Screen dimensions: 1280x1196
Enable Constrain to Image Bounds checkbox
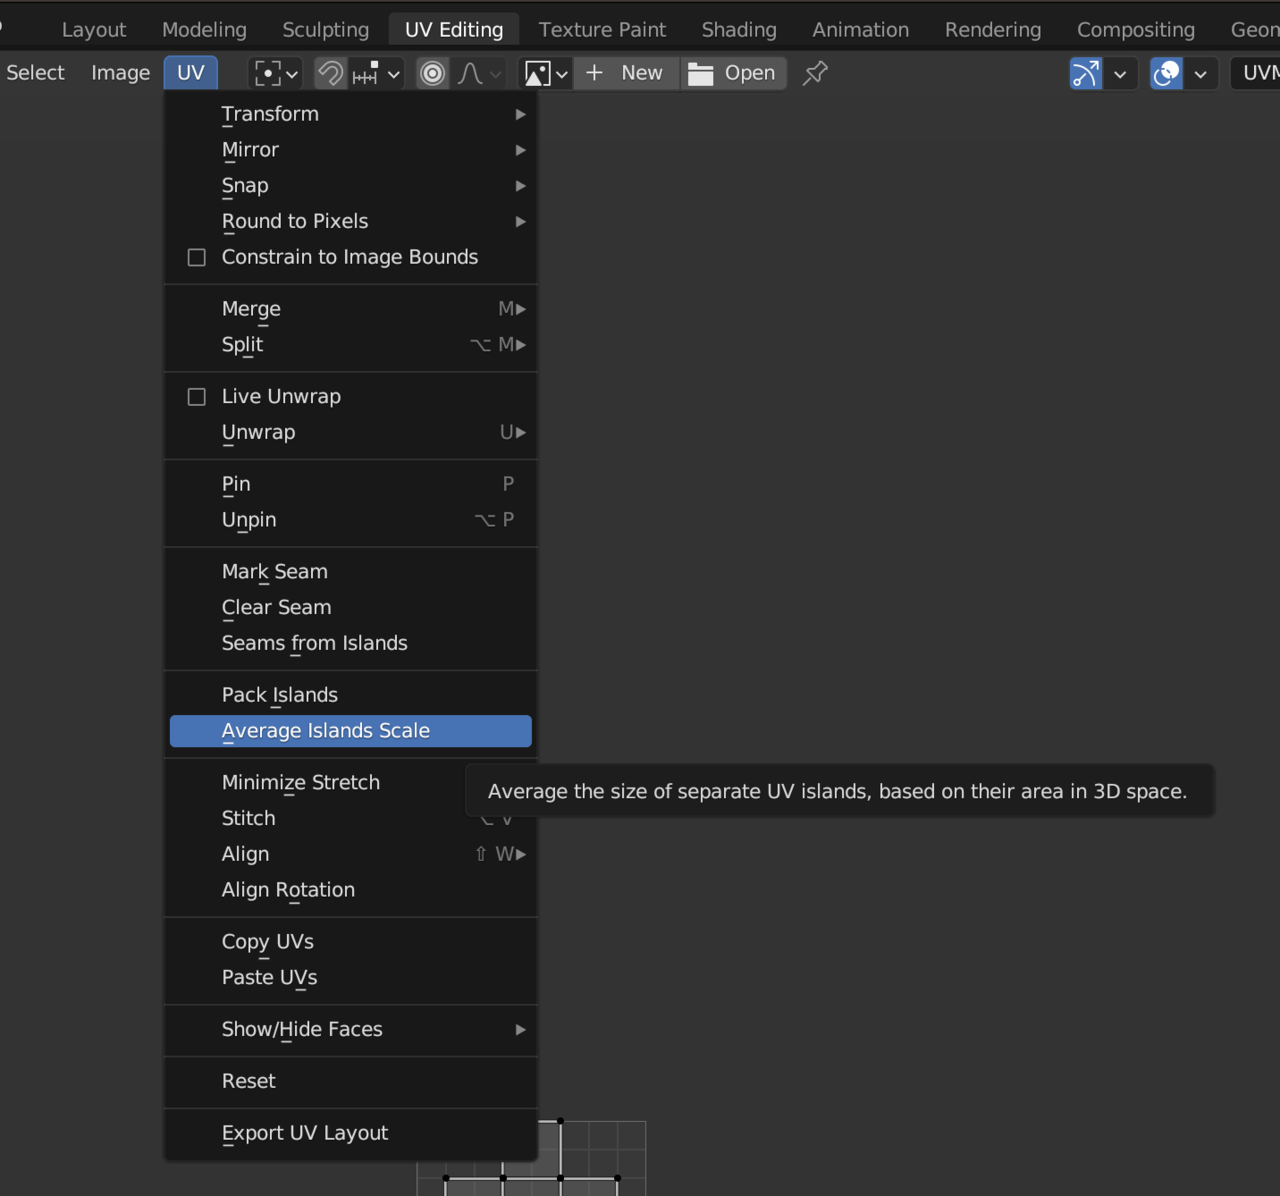(x=197, y=257)
